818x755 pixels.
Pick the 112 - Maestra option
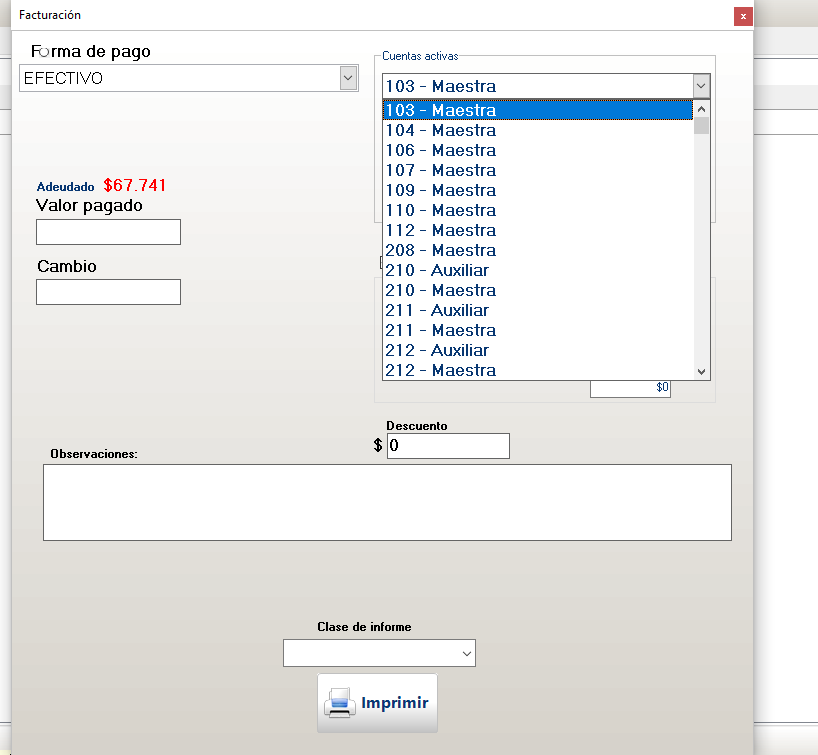coord(440,230)
